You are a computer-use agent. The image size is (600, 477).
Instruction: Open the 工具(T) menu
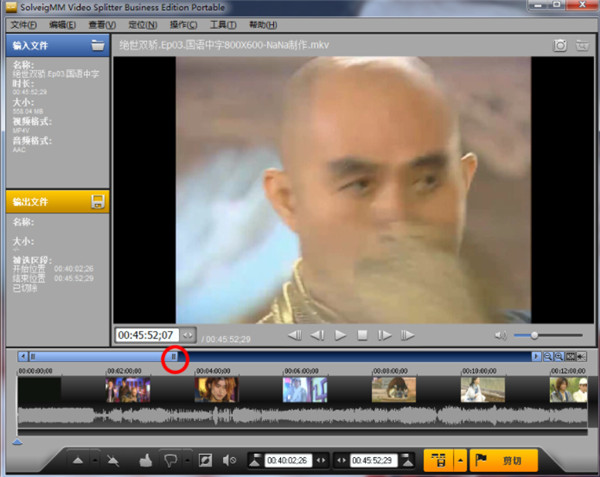tap(223, 25)
